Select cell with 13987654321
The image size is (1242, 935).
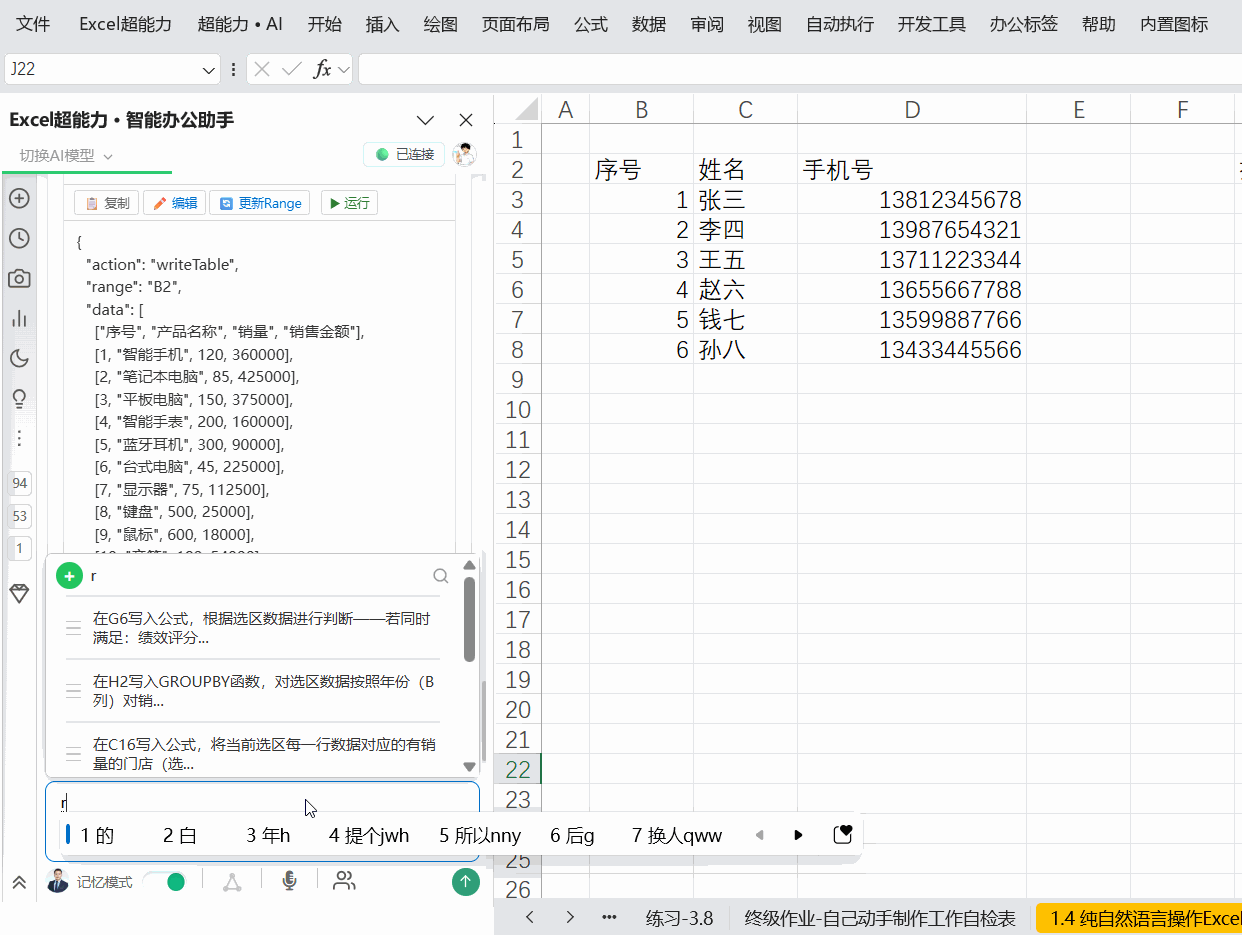pos(912,230)
